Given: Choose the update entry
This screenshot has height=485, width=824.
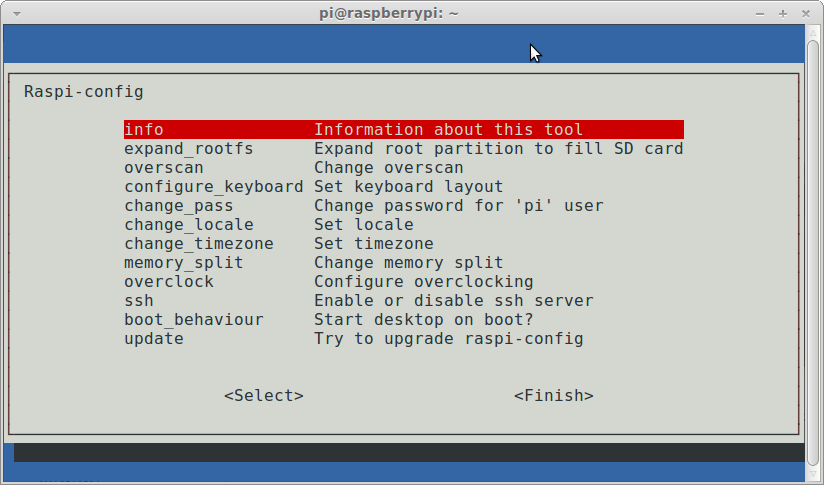Looking at the screenshot, I should pos(153,338).
